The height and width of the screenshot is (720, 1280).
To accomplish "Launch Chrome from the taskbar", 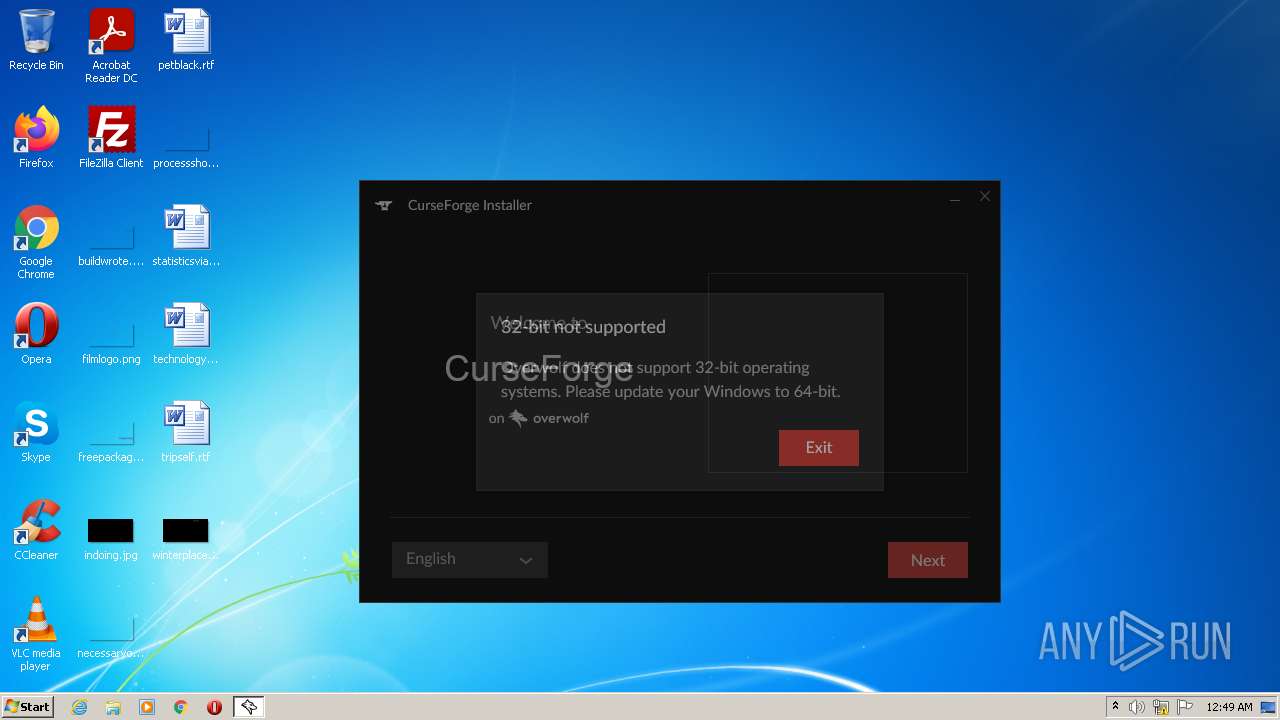I will pos(181,707).
